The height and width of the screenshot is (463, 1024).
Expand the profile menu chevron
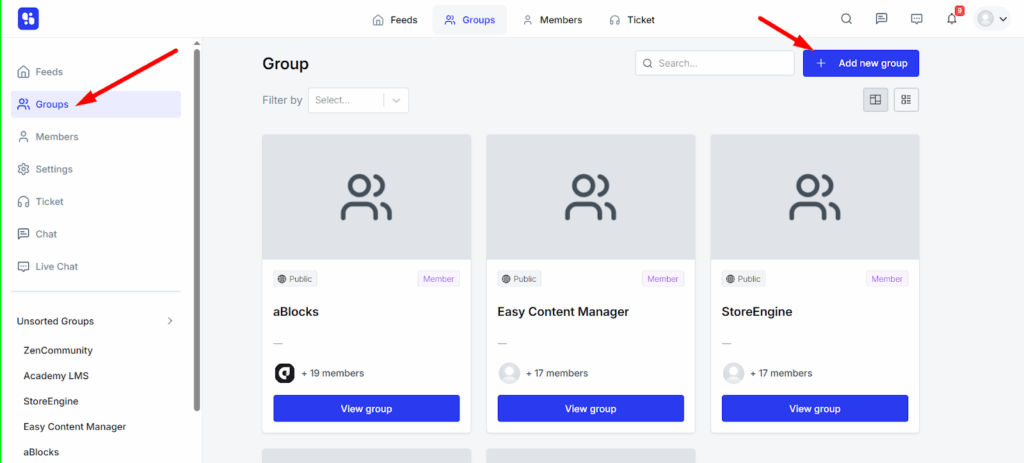(1003, 20)
